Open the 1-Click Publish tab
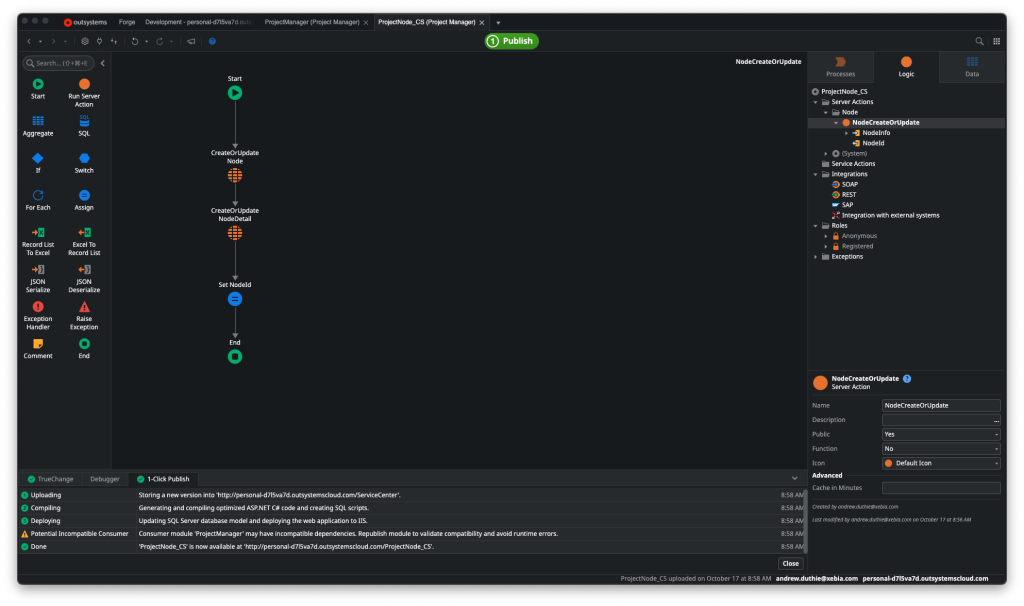This screenshot has height=606, width=1024. point(163,479)
